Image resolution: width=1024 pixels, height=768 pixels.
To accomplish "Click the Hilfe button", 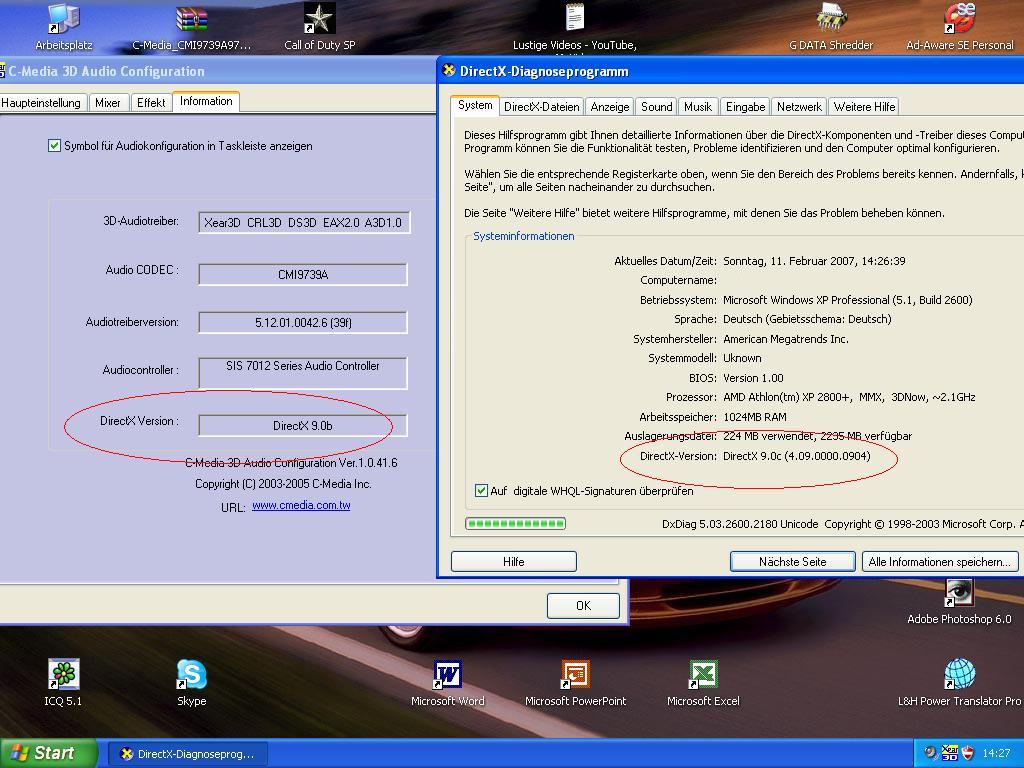I will click(513, 562).
